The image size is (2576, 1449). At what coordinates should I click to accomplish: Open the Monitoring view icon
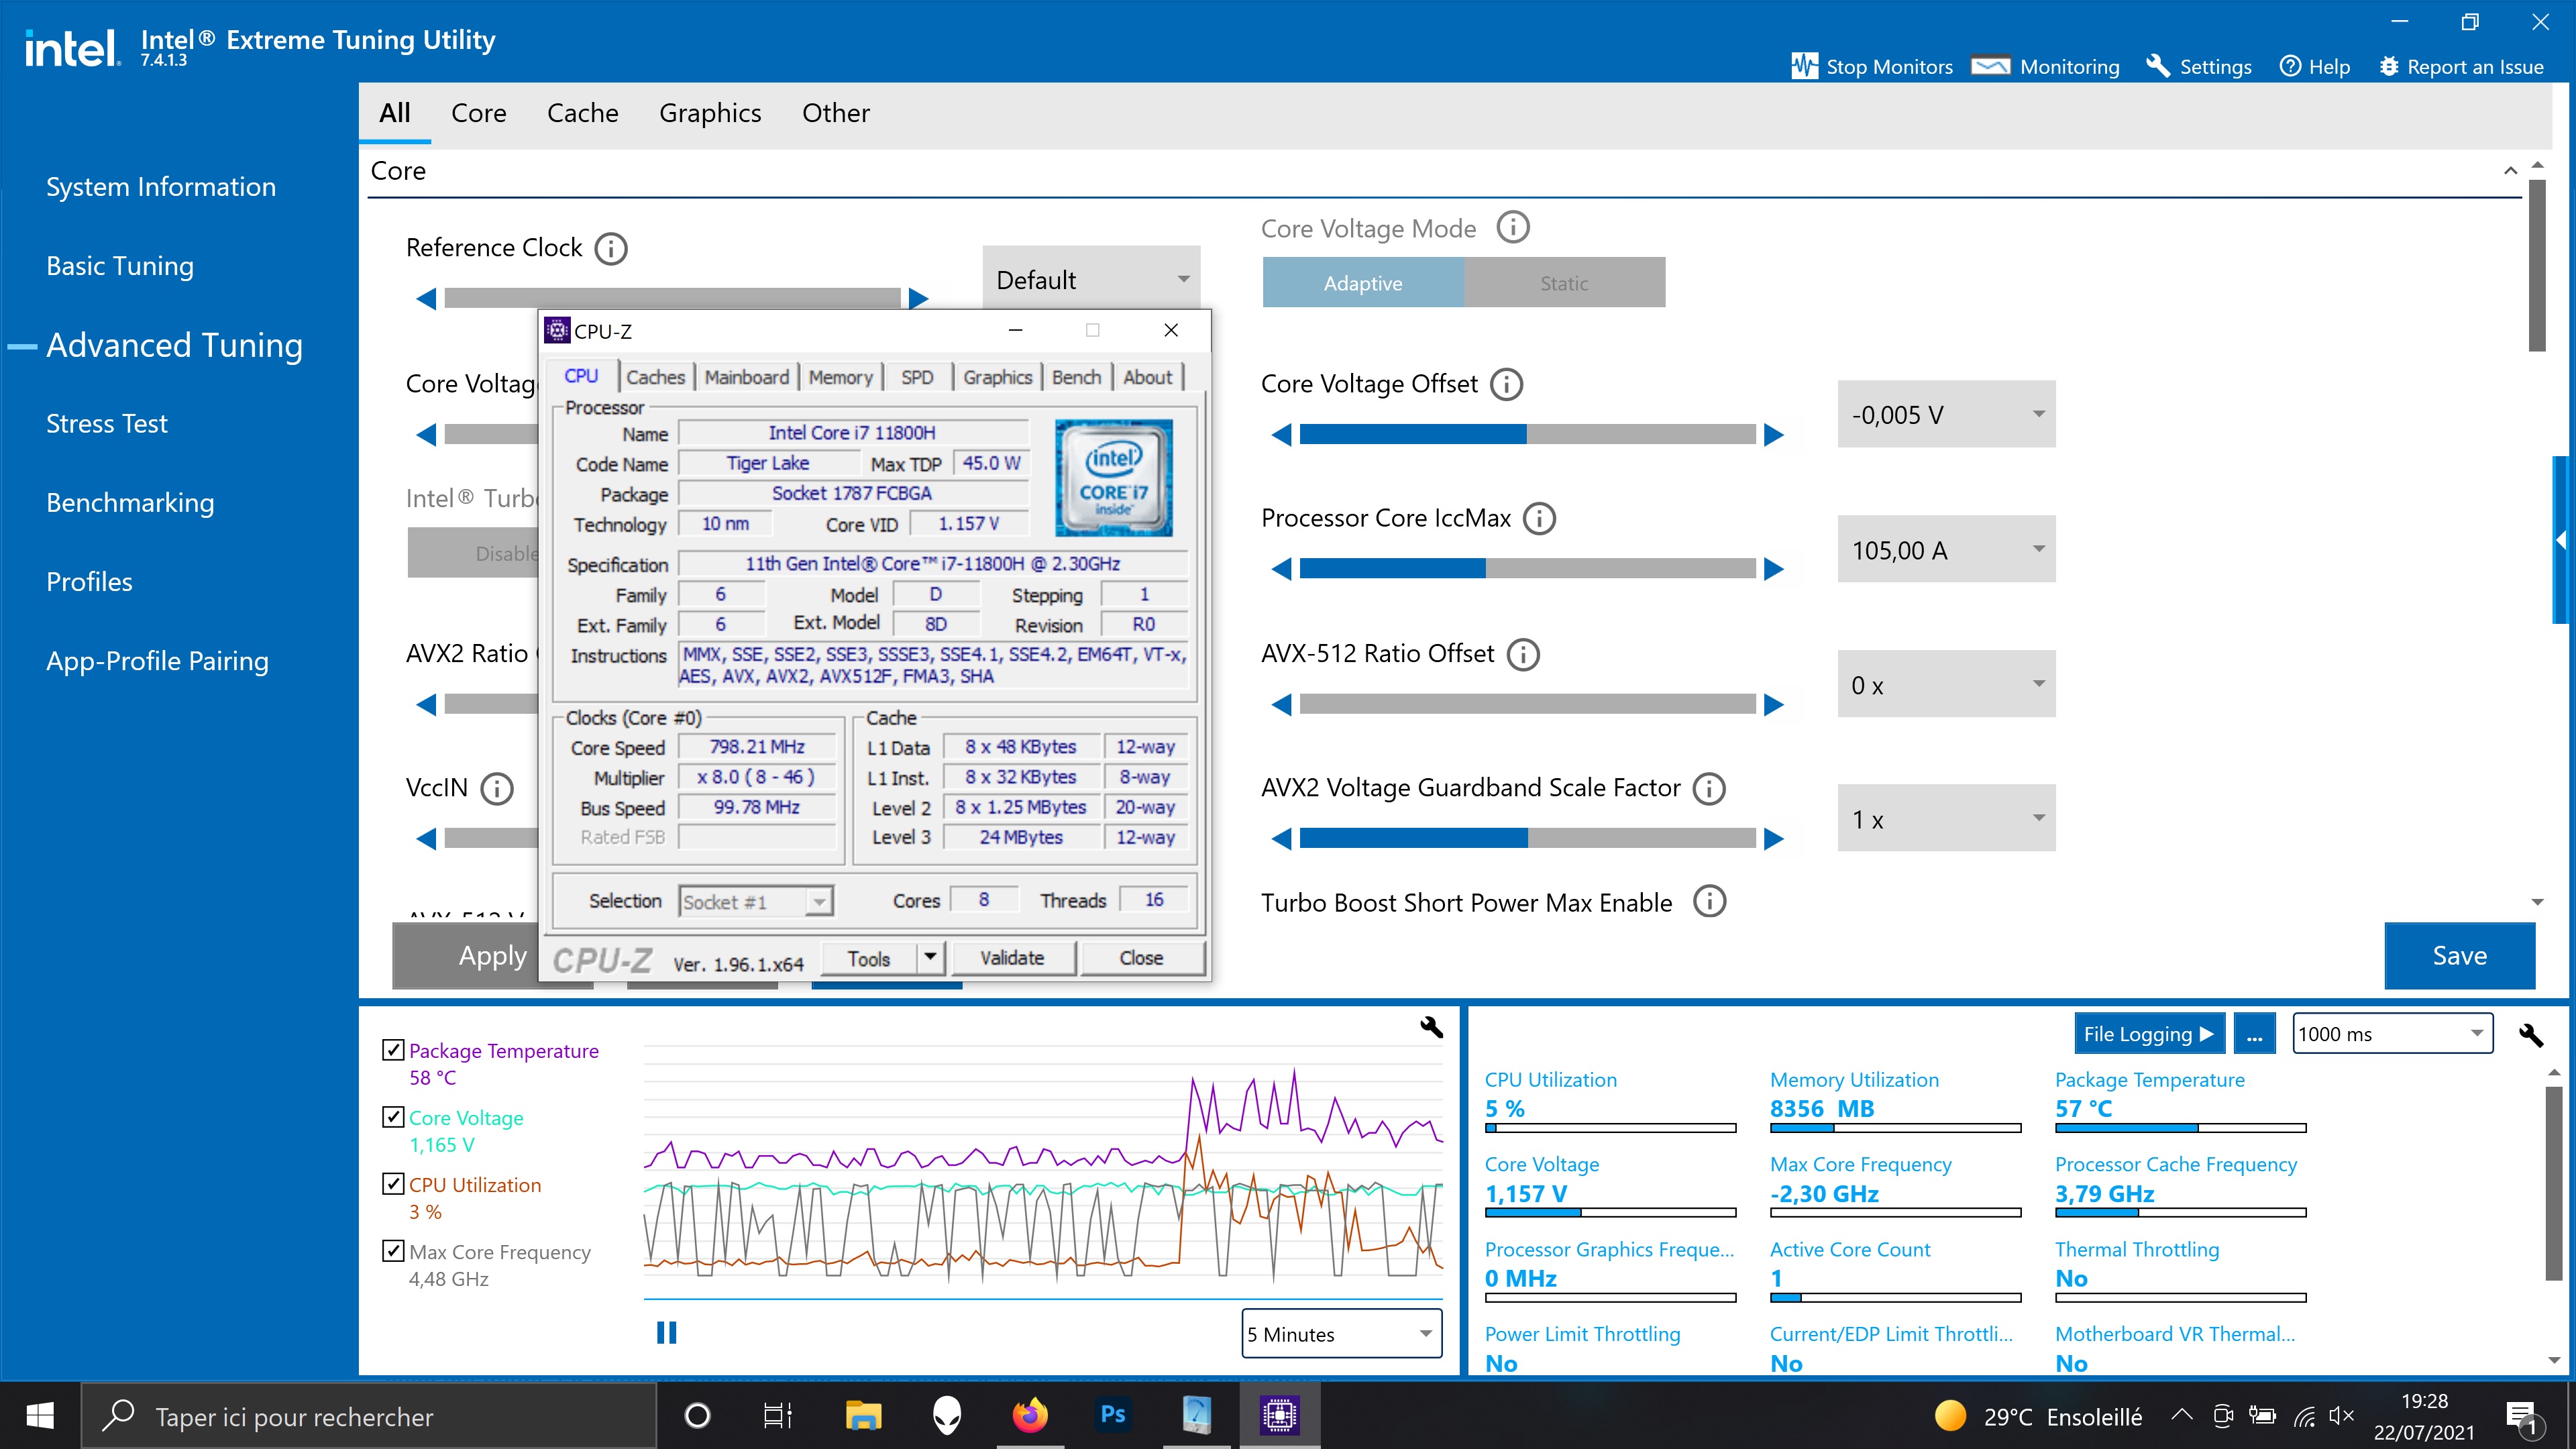(1990, 66)
